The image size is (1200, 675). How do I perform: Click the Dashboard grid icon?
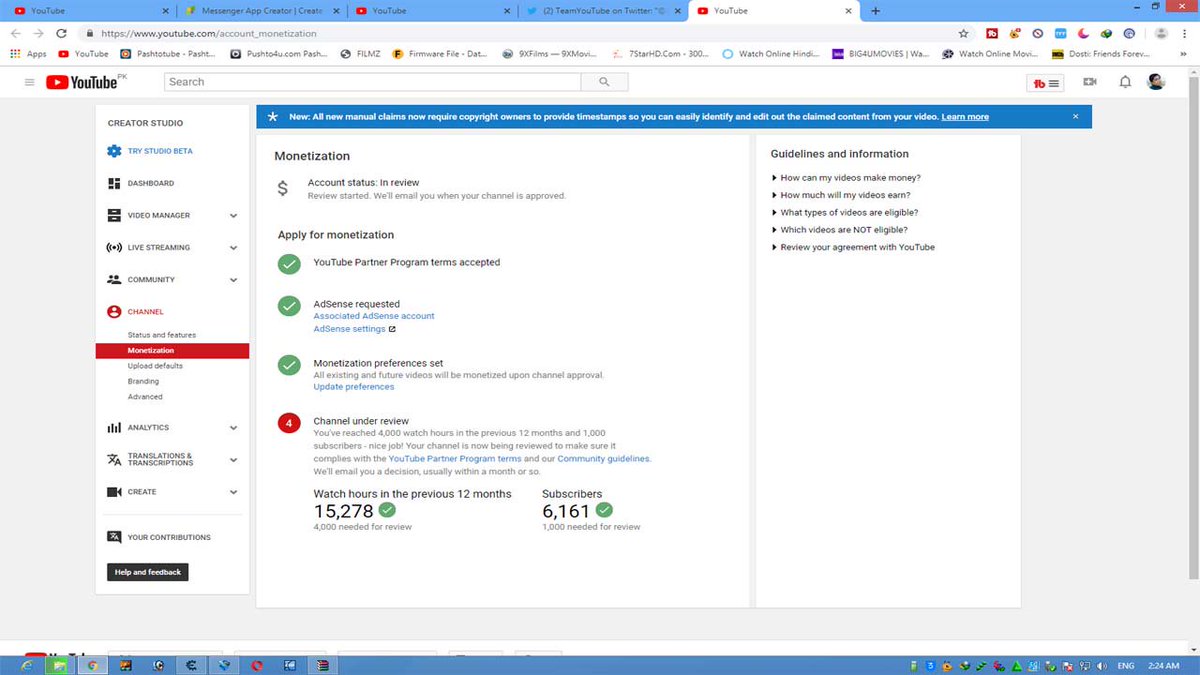click(x=114, y=183)
